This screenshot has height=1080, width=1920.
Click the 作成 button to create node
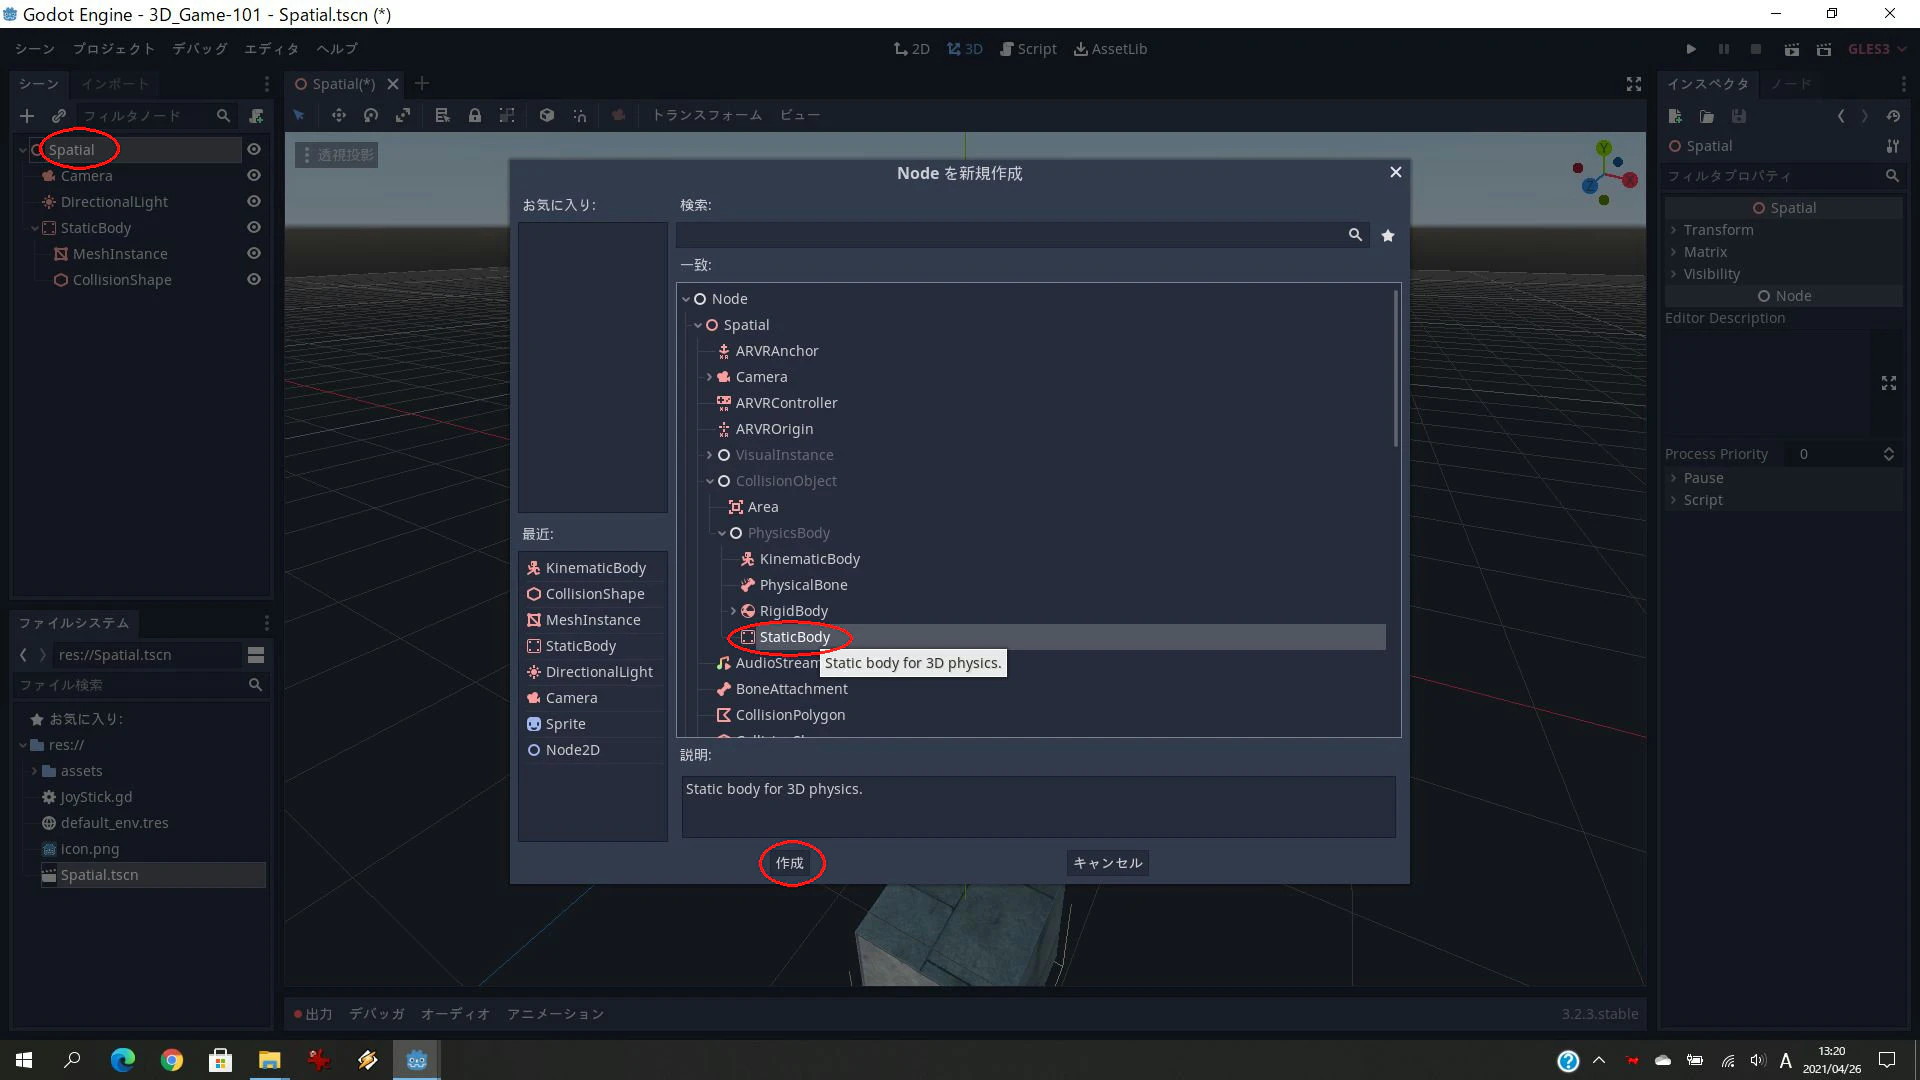(790, 863)
